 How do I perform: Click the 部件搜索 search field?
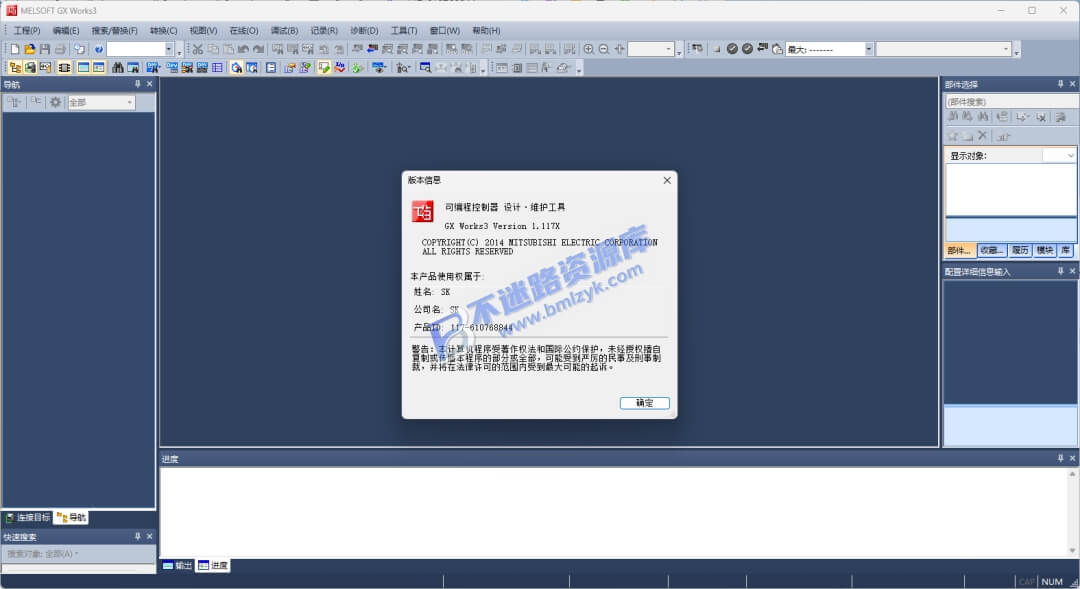[x=1010, y=102]
